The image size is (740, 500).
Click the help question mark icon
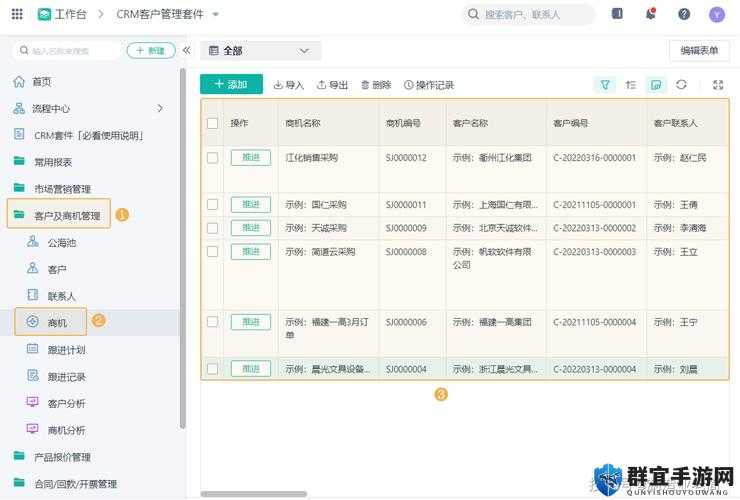click(x=684, y=14)
